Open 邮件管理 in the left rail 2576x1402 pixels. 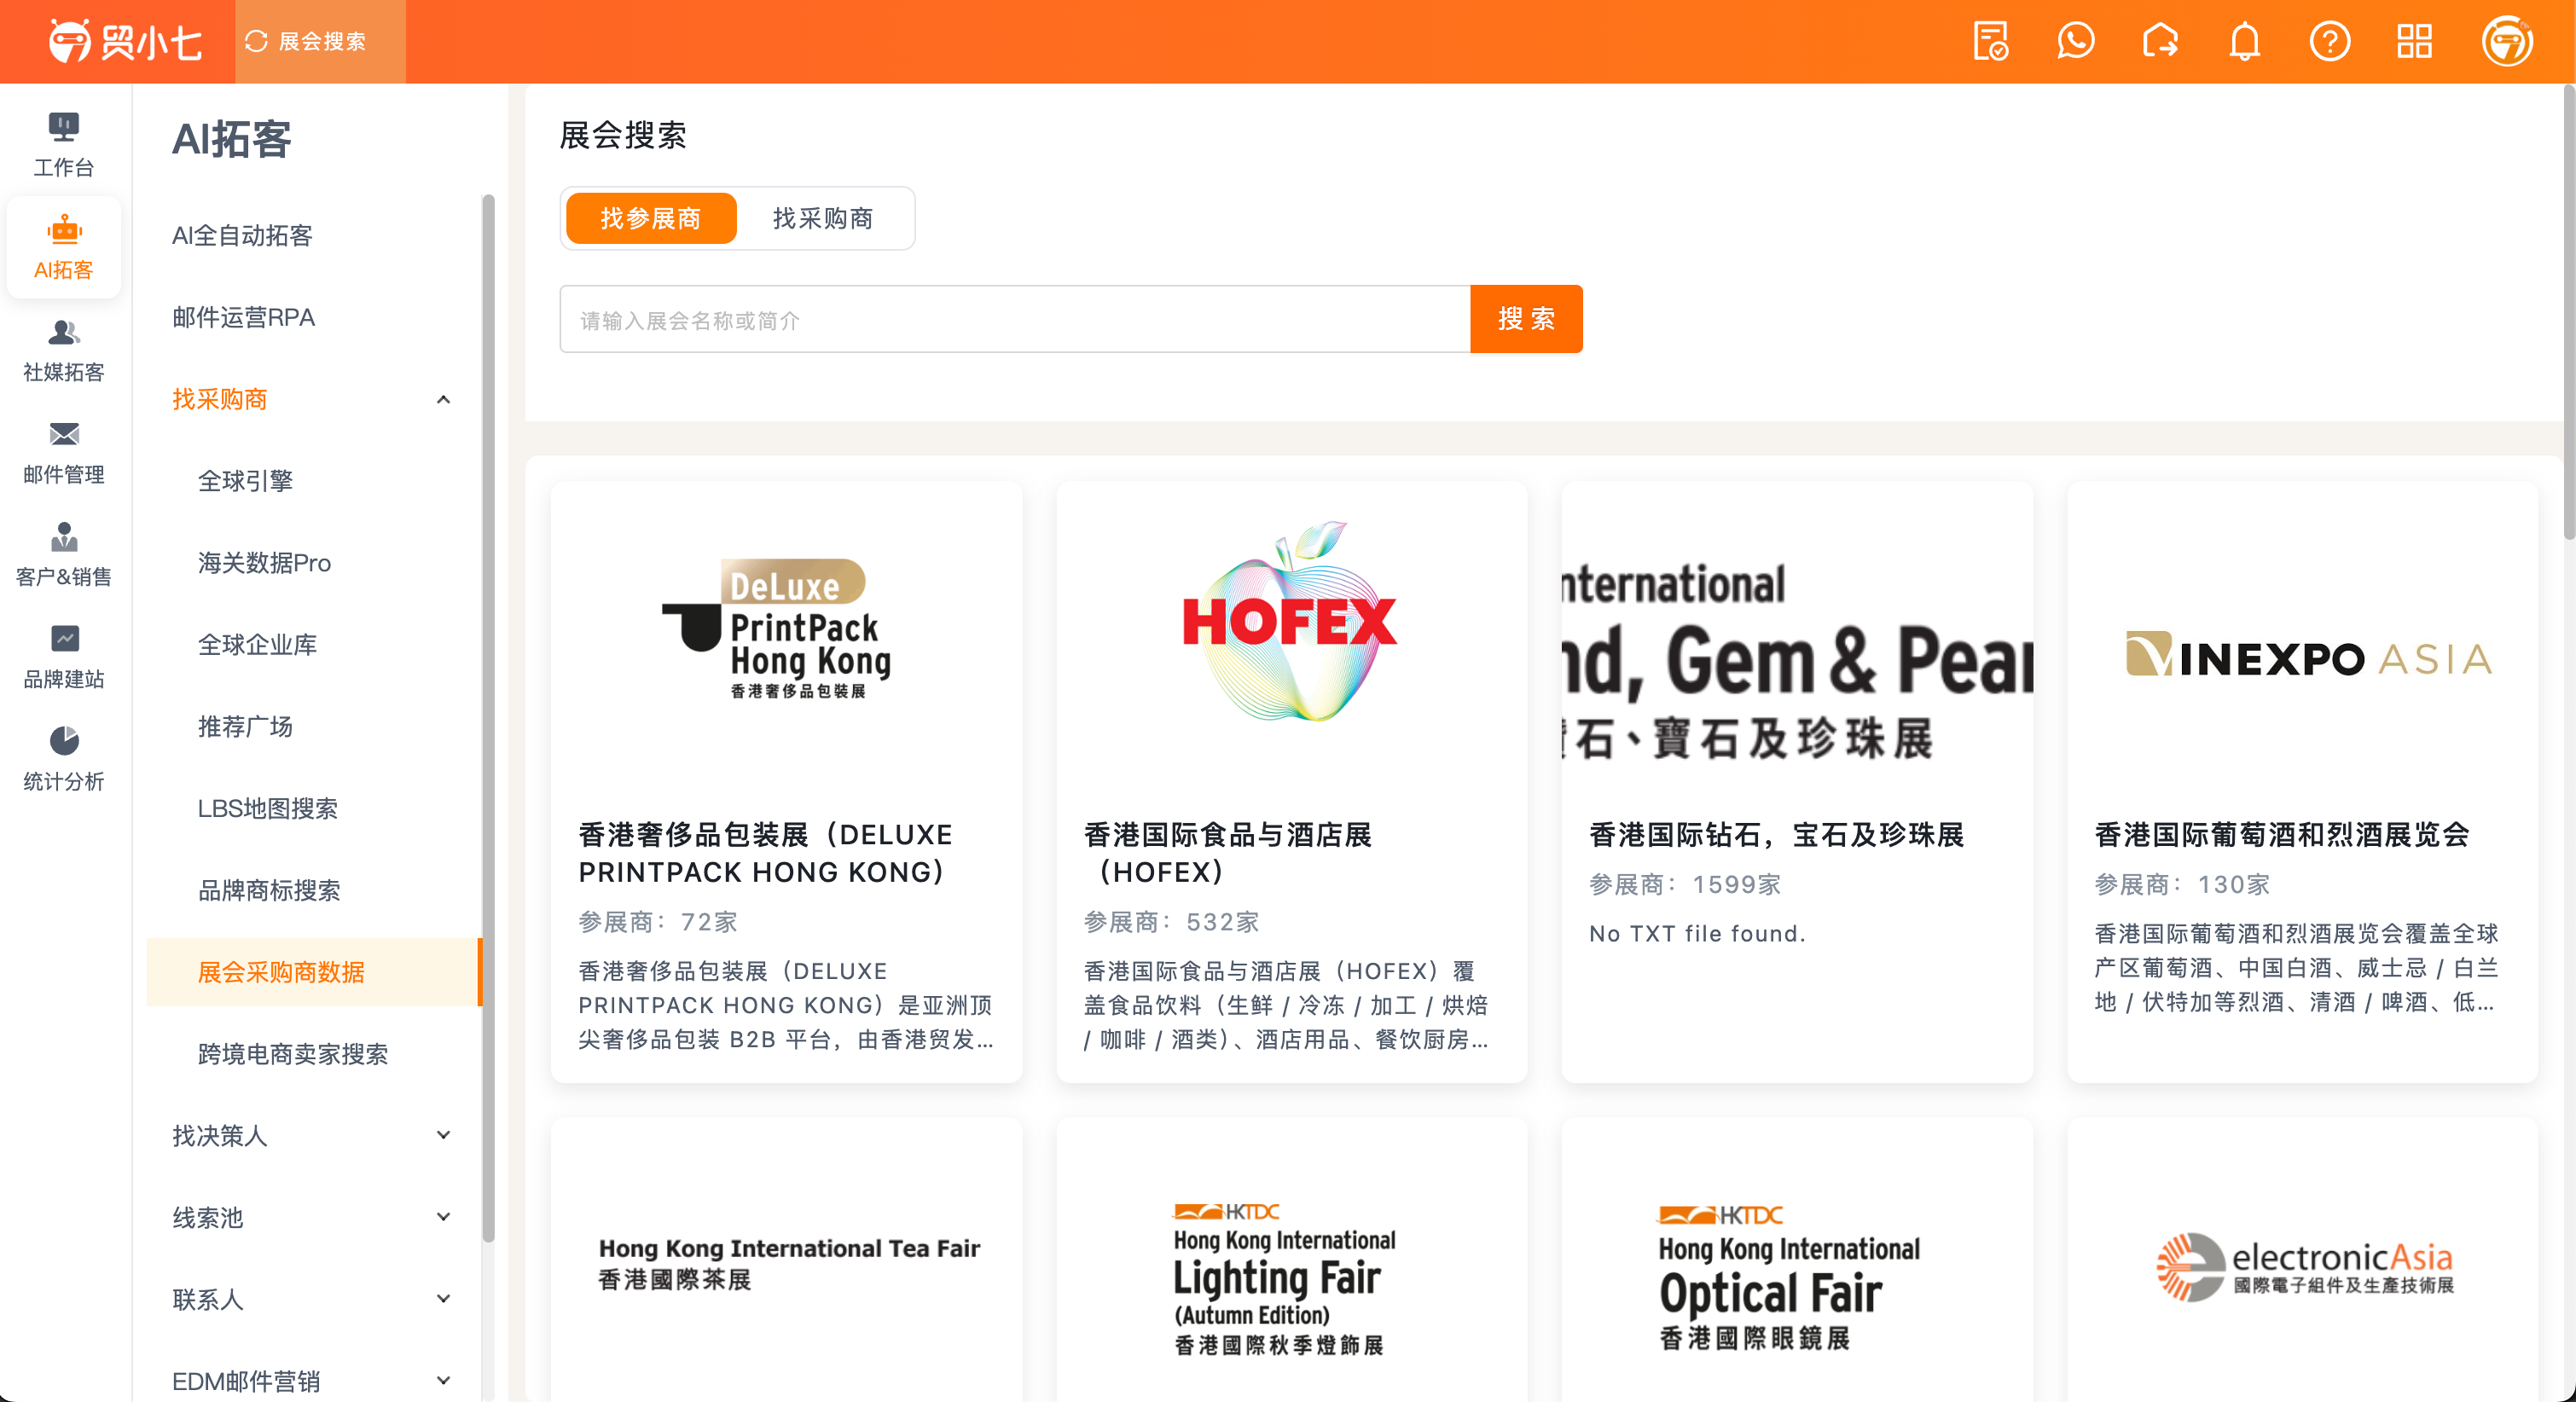pos(64,452)
